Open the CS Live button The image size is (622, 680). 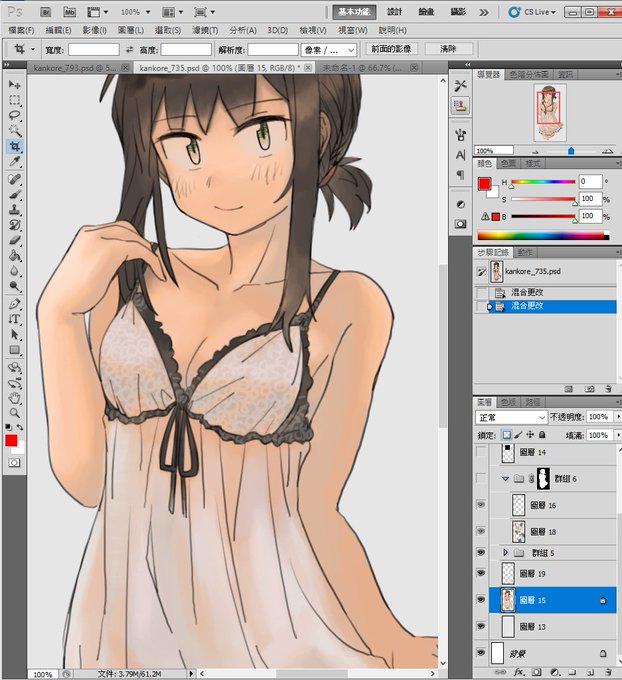(x=533, y=12)
